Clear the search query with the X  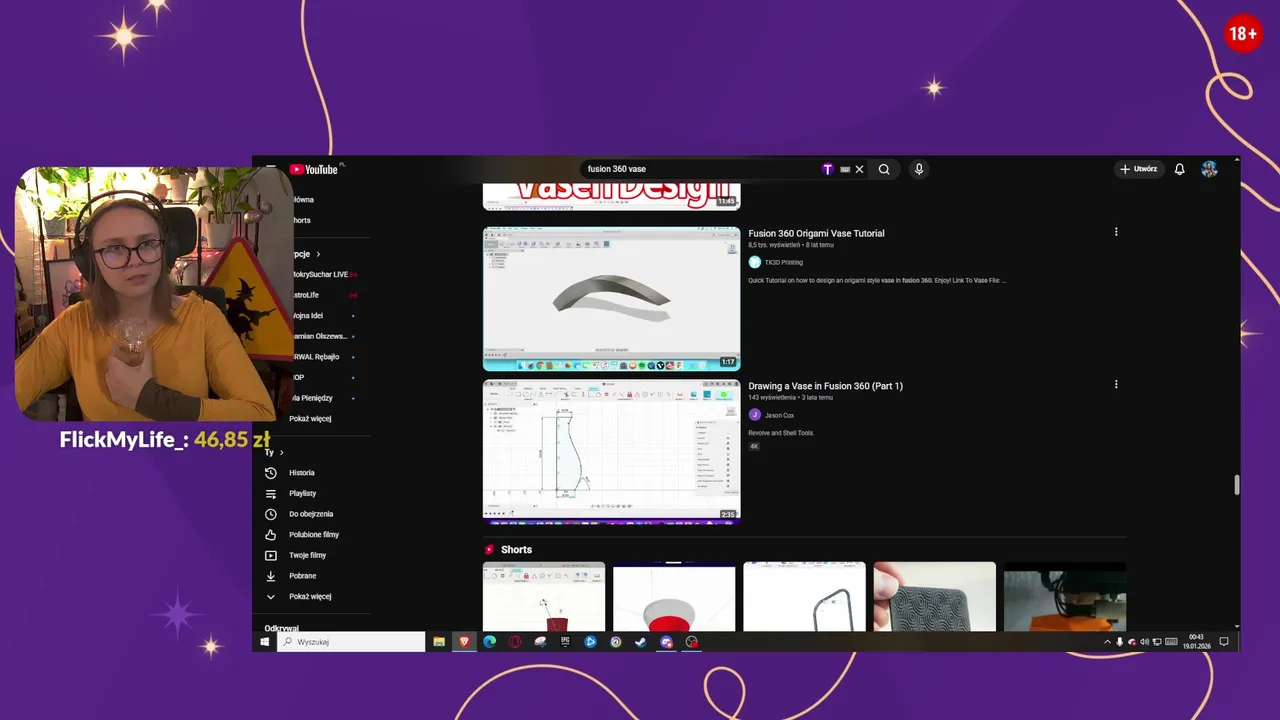(859, 169)
